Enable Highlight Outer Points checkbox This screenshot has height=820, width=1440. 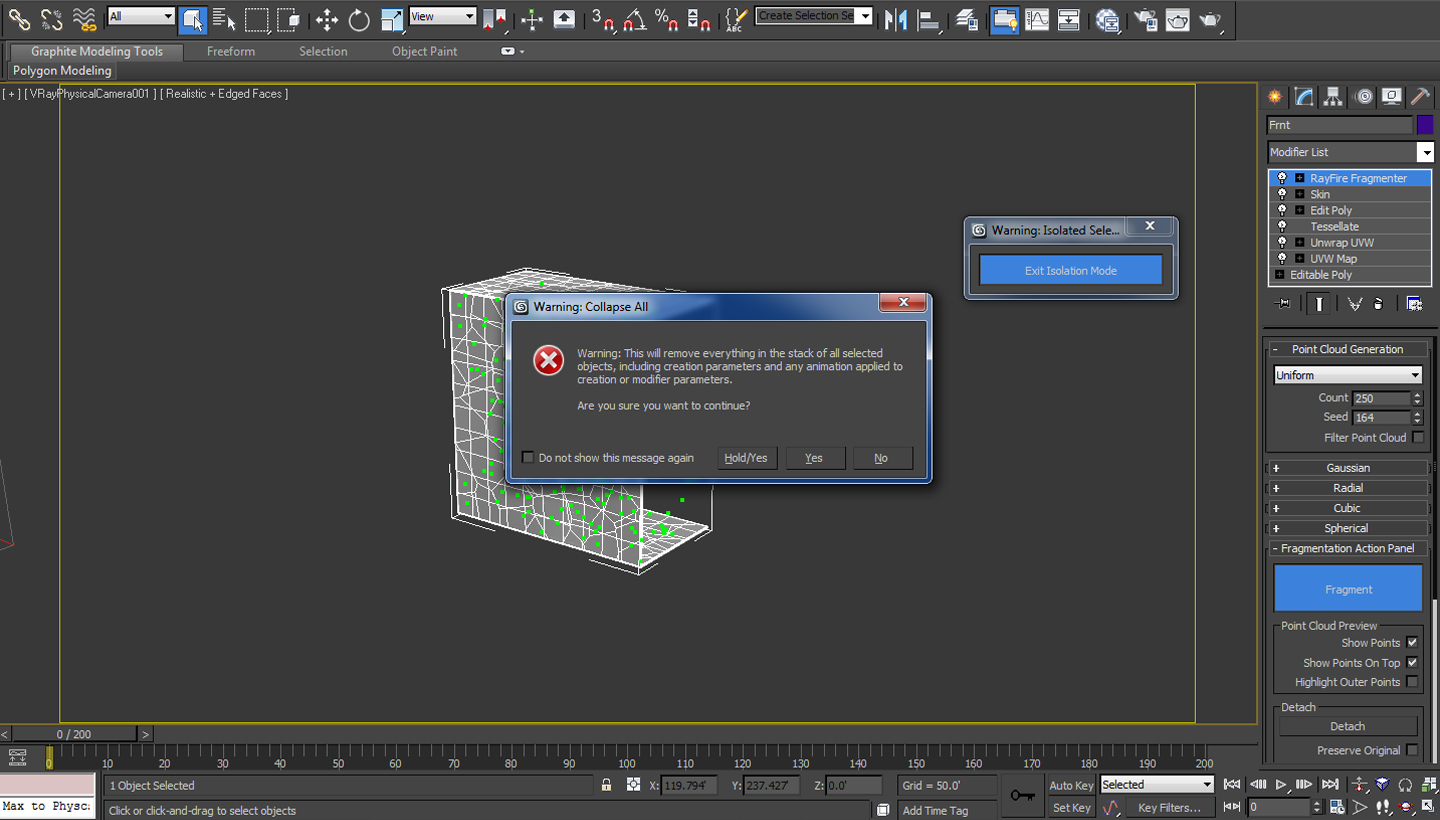pos(1412,682)
